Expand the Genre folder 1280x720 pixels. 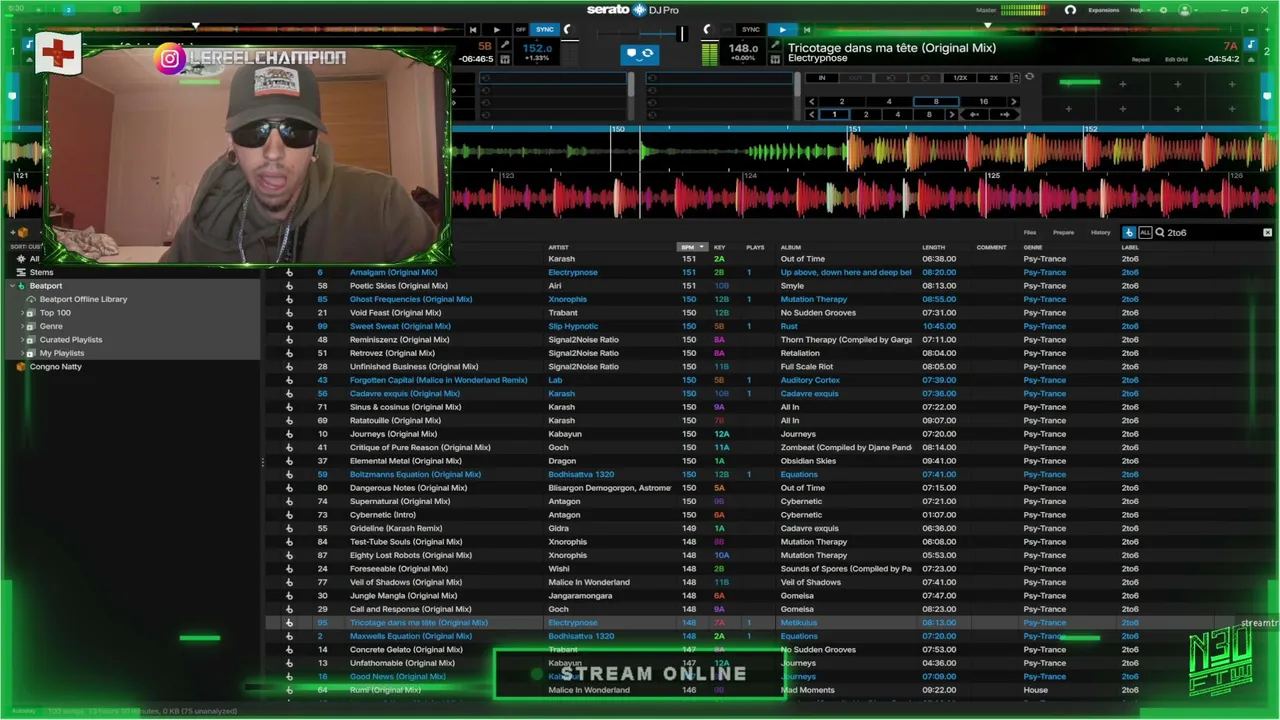22,326
